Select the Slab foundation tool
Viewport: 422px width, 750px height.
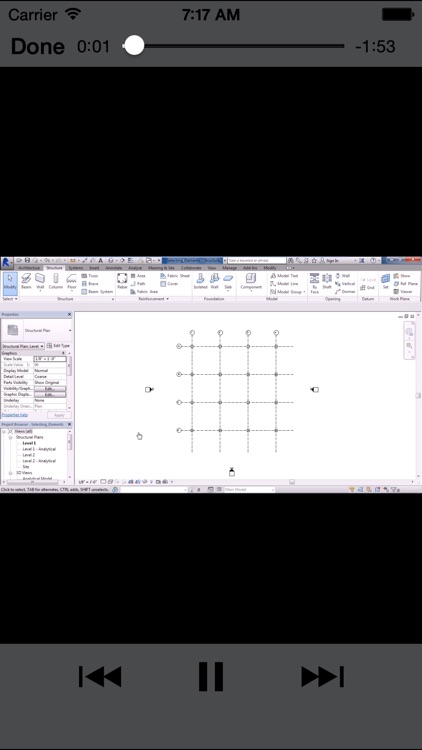[228, 282]
